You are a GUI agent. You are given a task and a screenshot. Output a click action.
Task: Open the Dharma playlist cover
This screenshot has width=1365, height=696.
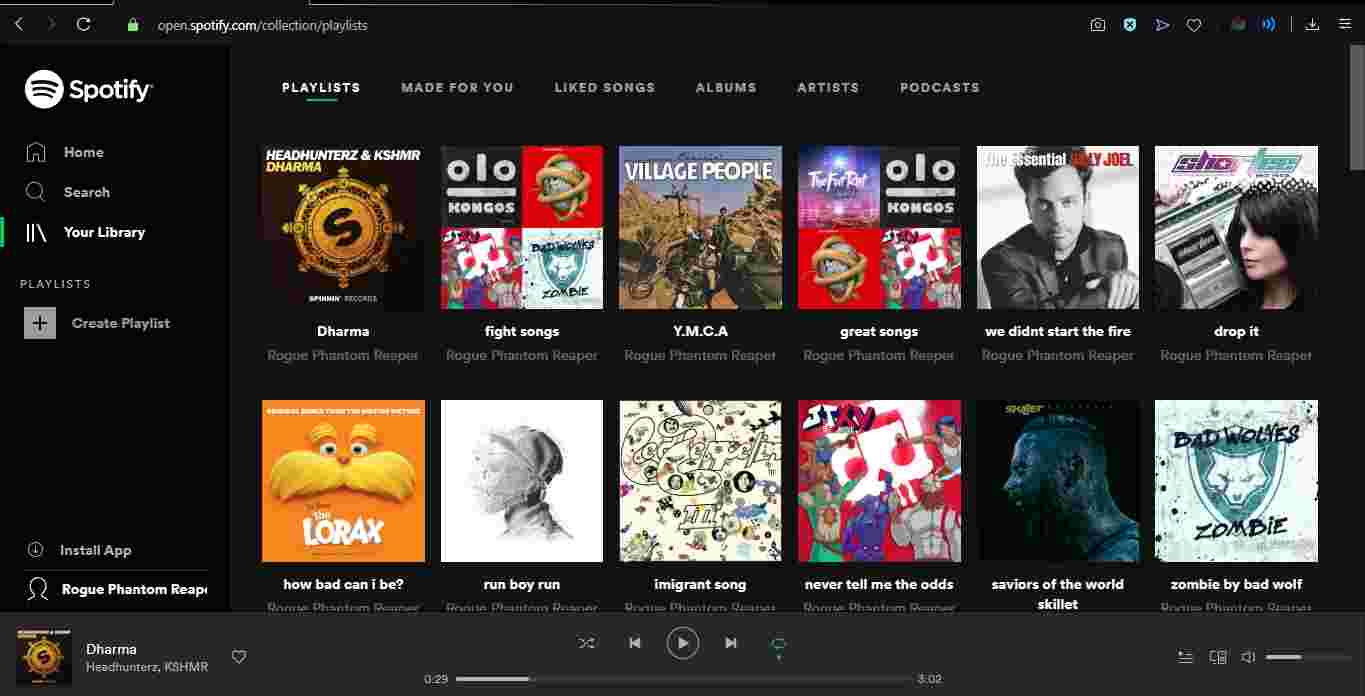click(343, 228)
